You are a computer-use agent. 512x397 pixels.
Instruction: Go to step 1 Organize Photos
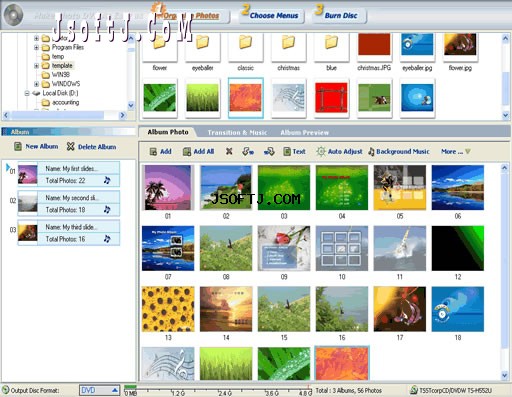point(191,15)
